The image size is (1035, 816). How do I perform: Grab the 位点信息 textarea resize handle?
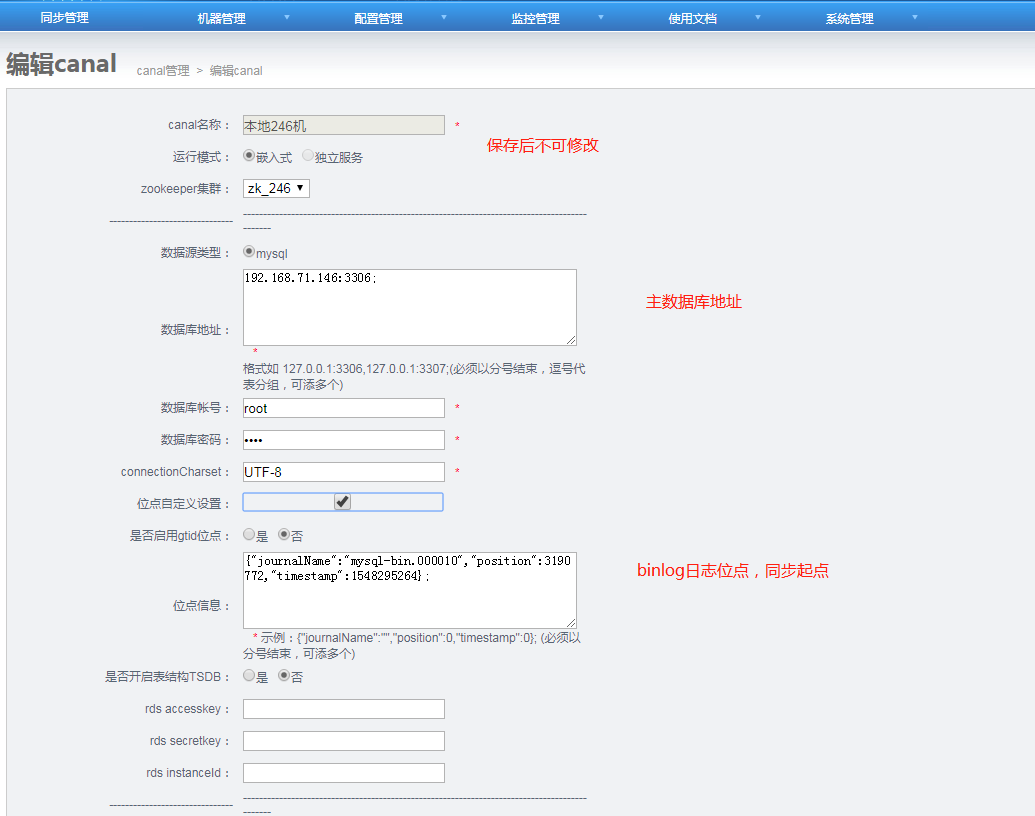coord(571,623)
